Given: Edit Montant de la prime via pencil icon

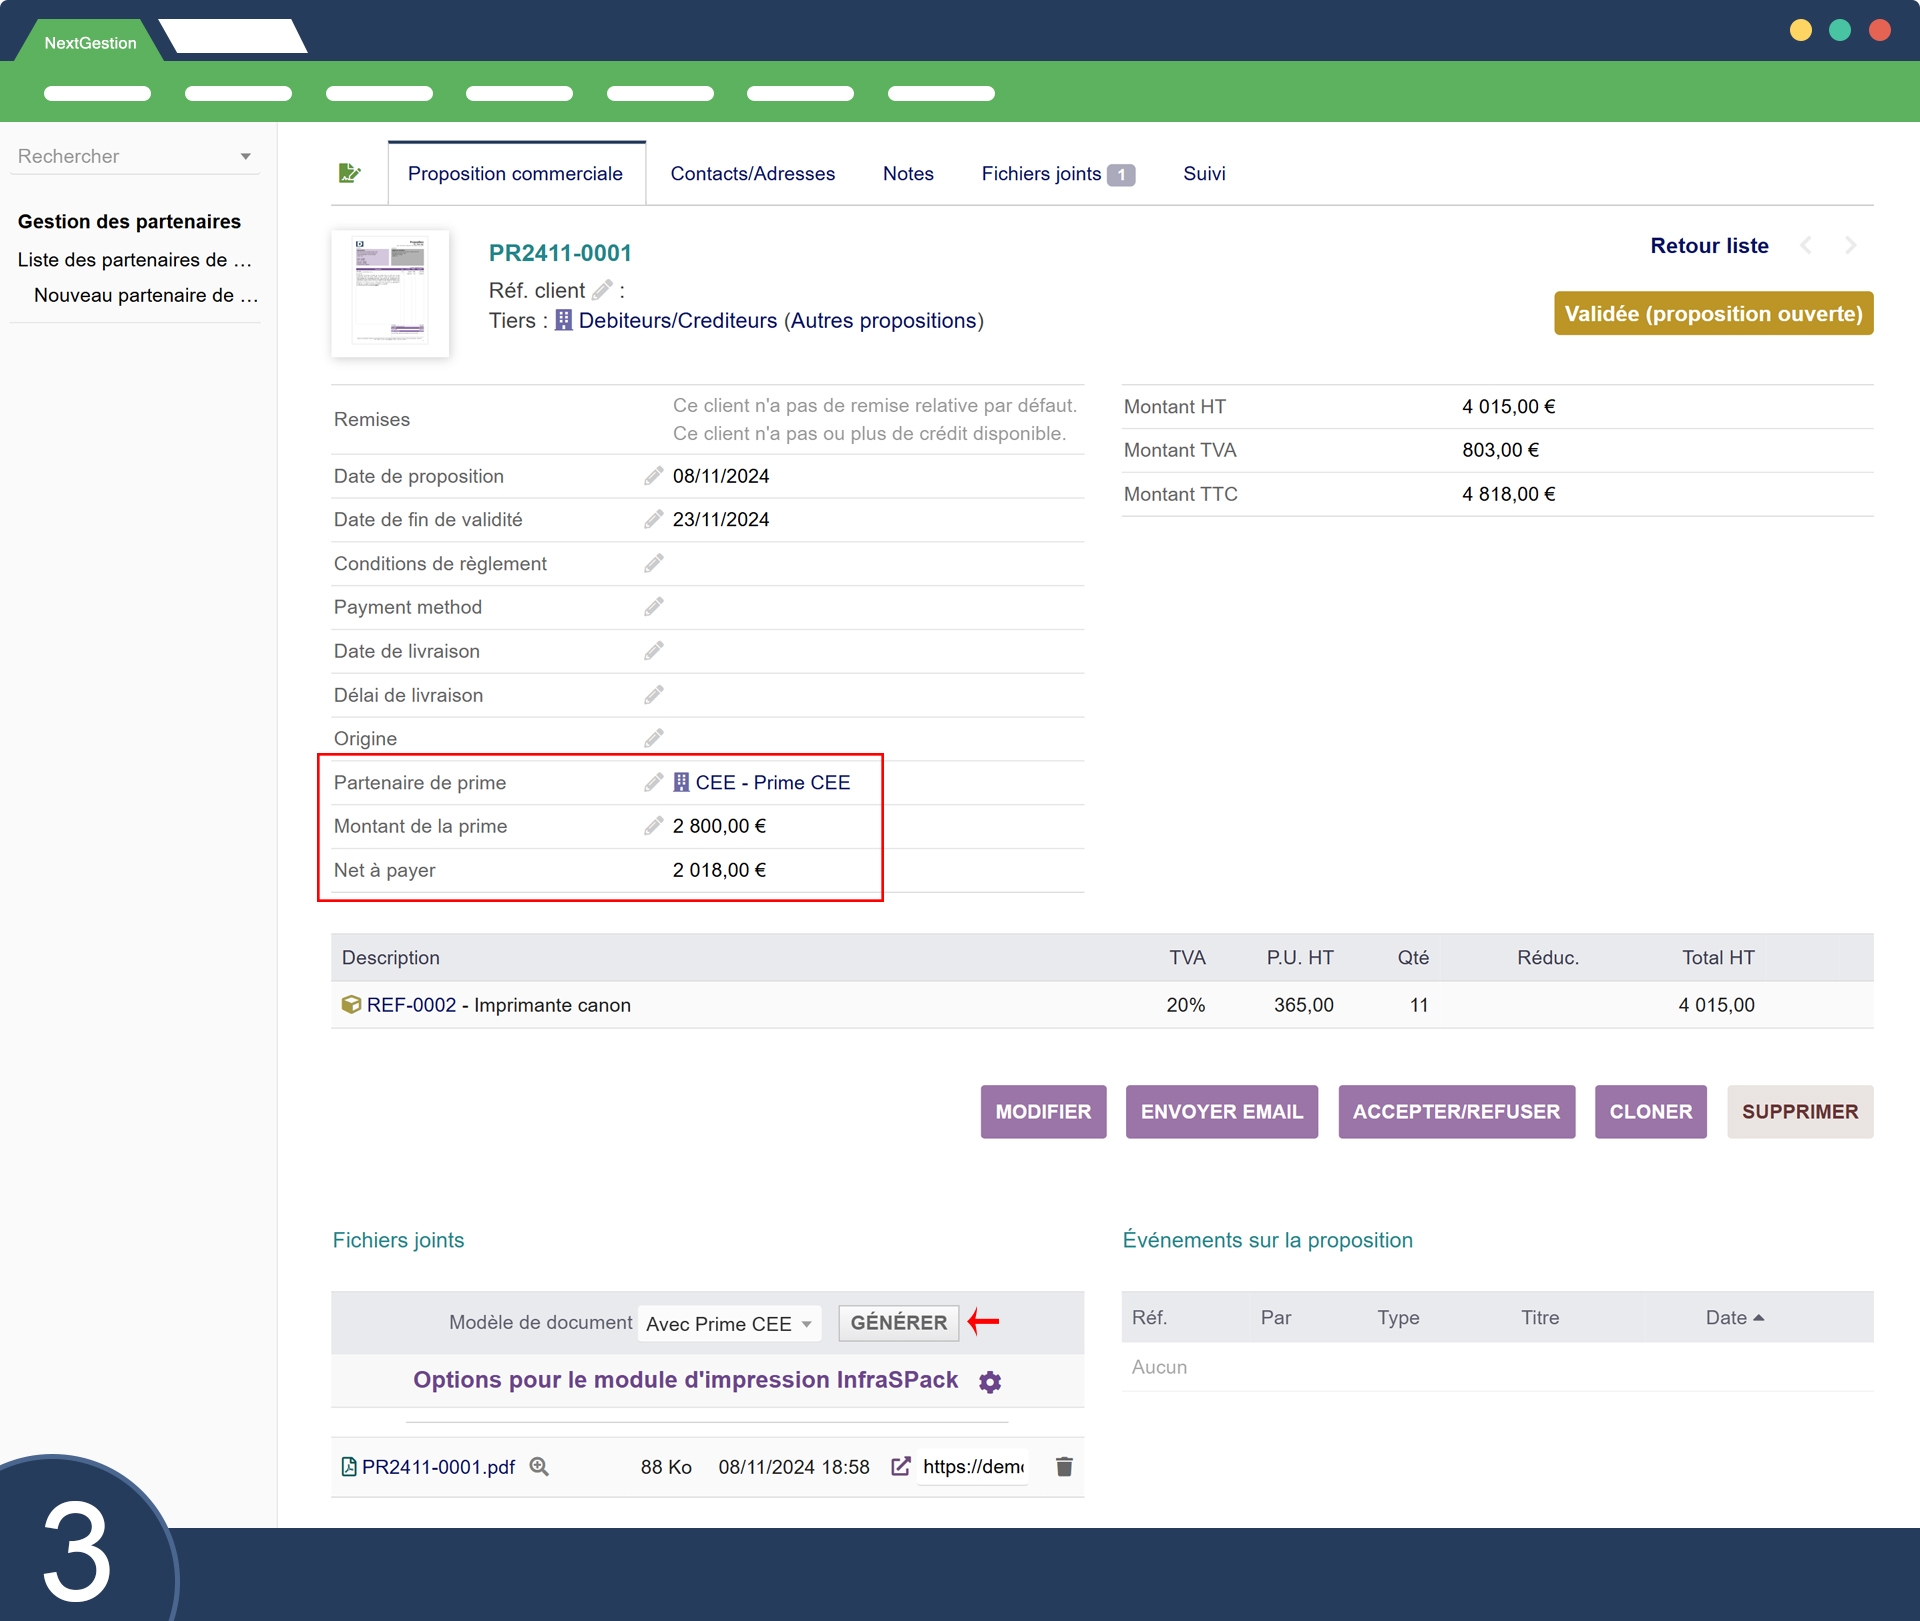Looking at the screenshot, I should tap(653, 826).
